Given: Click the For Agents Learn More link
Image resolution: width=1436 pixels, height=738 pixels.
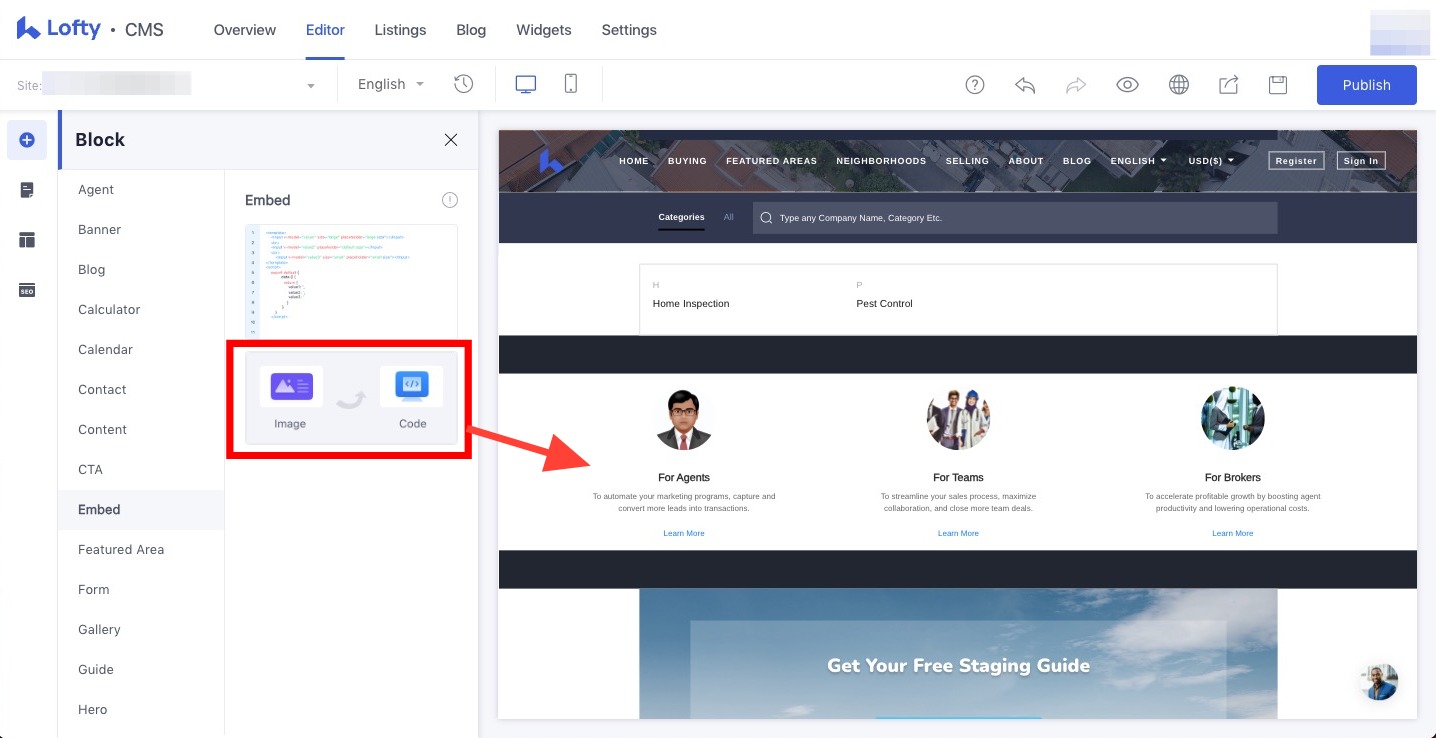Looking at the screenshot, I should click(x=683, y=533).
